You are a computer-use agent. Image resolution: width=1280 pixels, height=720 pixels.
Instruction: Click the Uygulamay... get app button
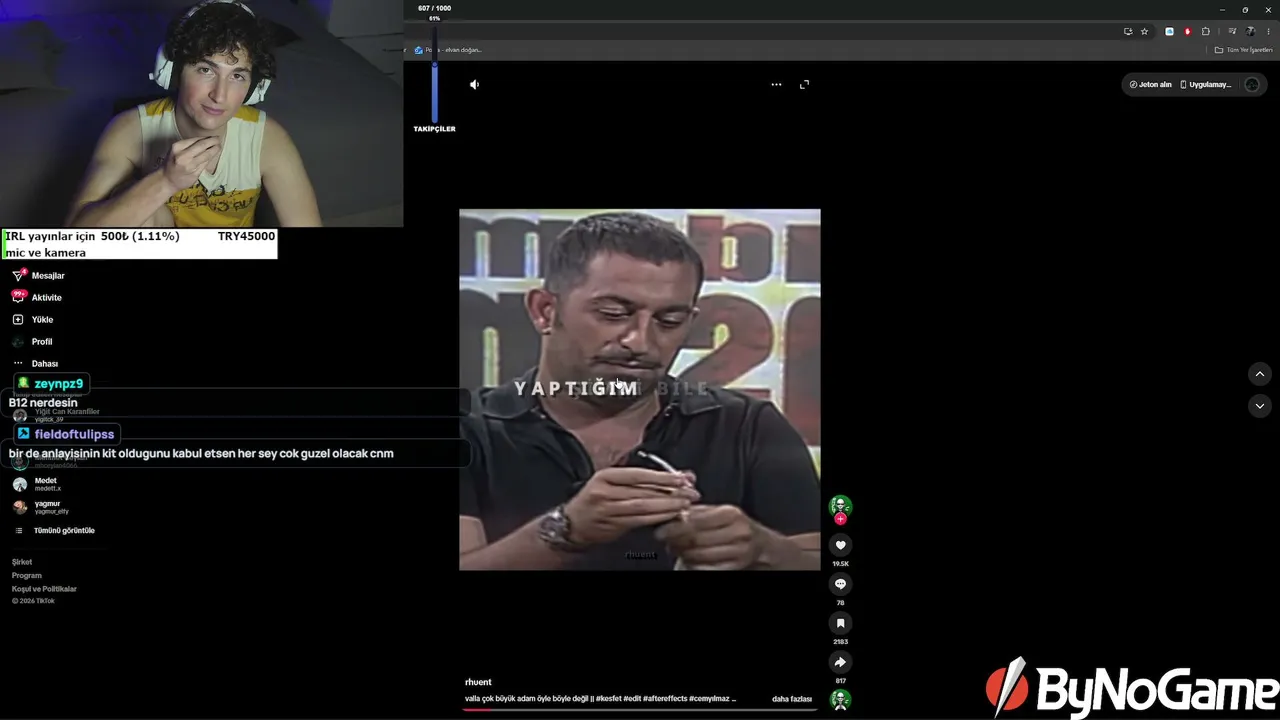1206,85
